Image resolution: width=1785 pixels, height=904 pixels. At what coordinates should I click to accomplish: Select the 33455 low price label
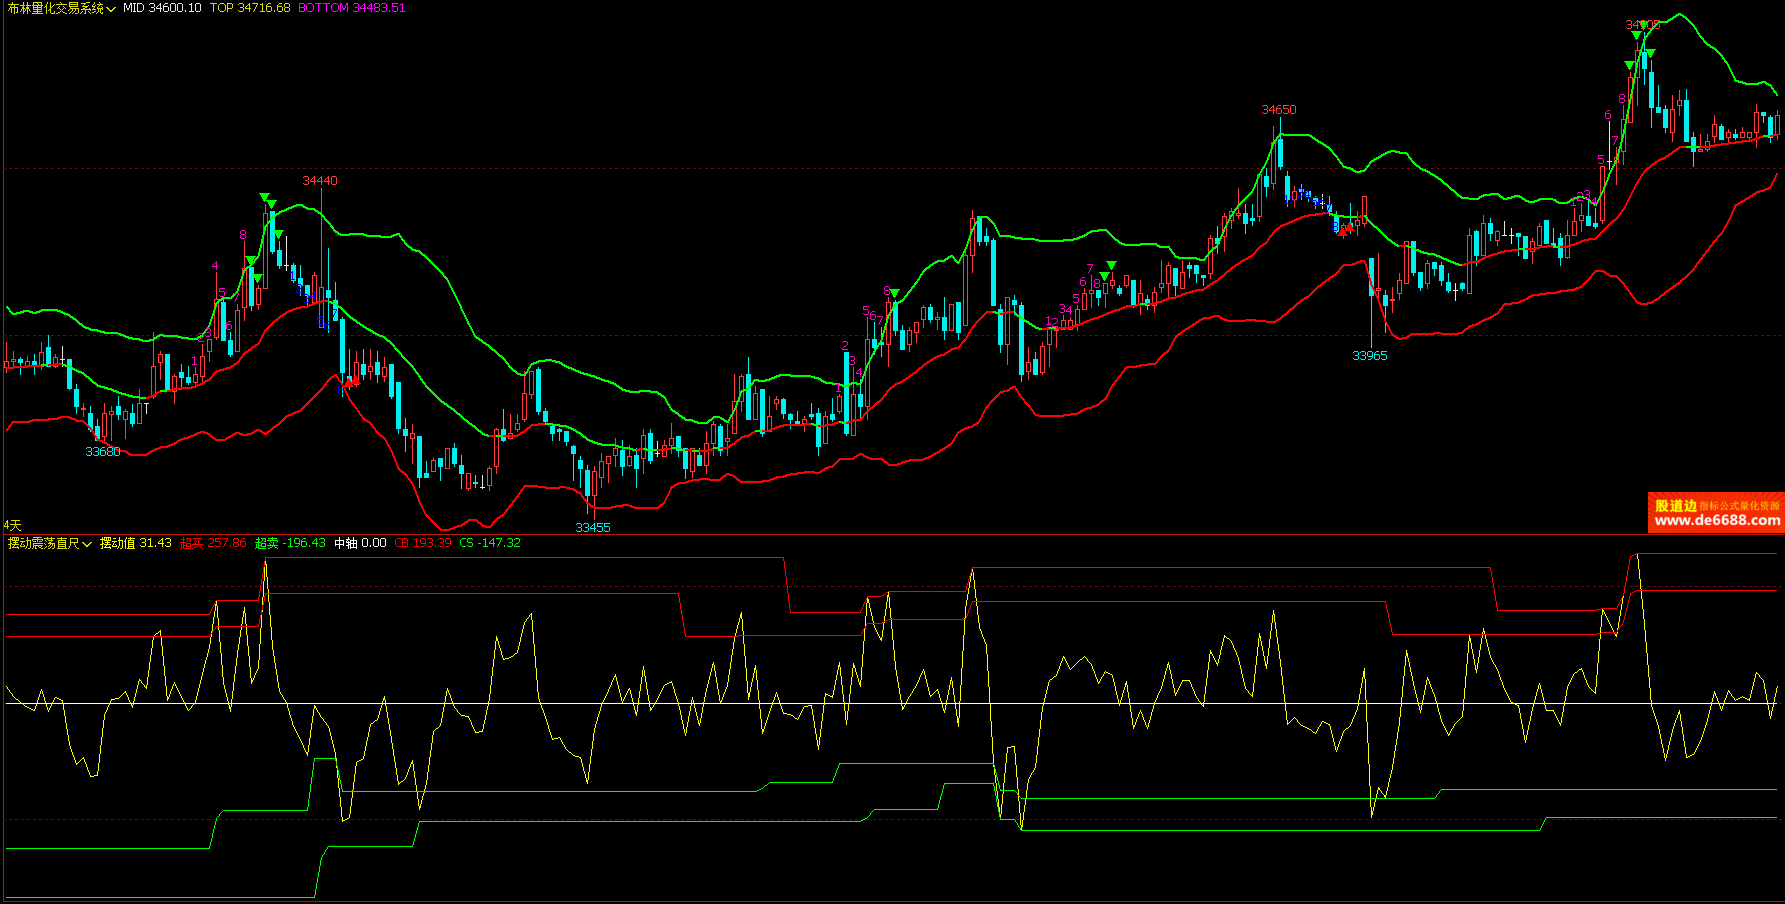[592, 527]
